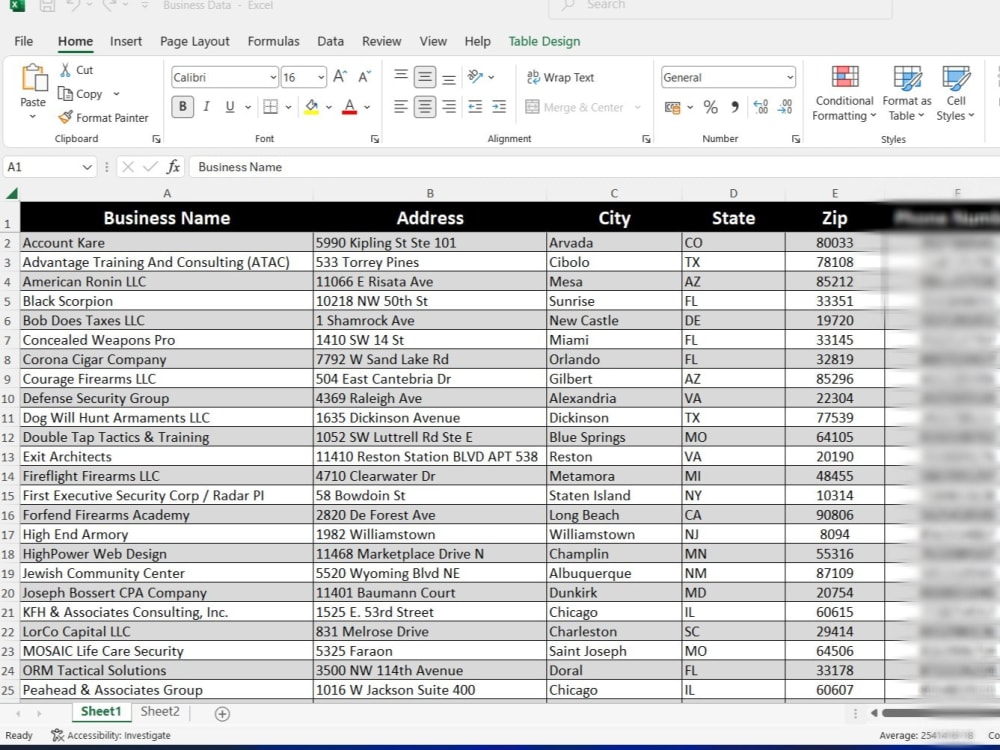Expand the Fill Color dropdown arrow
The width and height of the screenshot is (1000, 750).
[329, 107]
